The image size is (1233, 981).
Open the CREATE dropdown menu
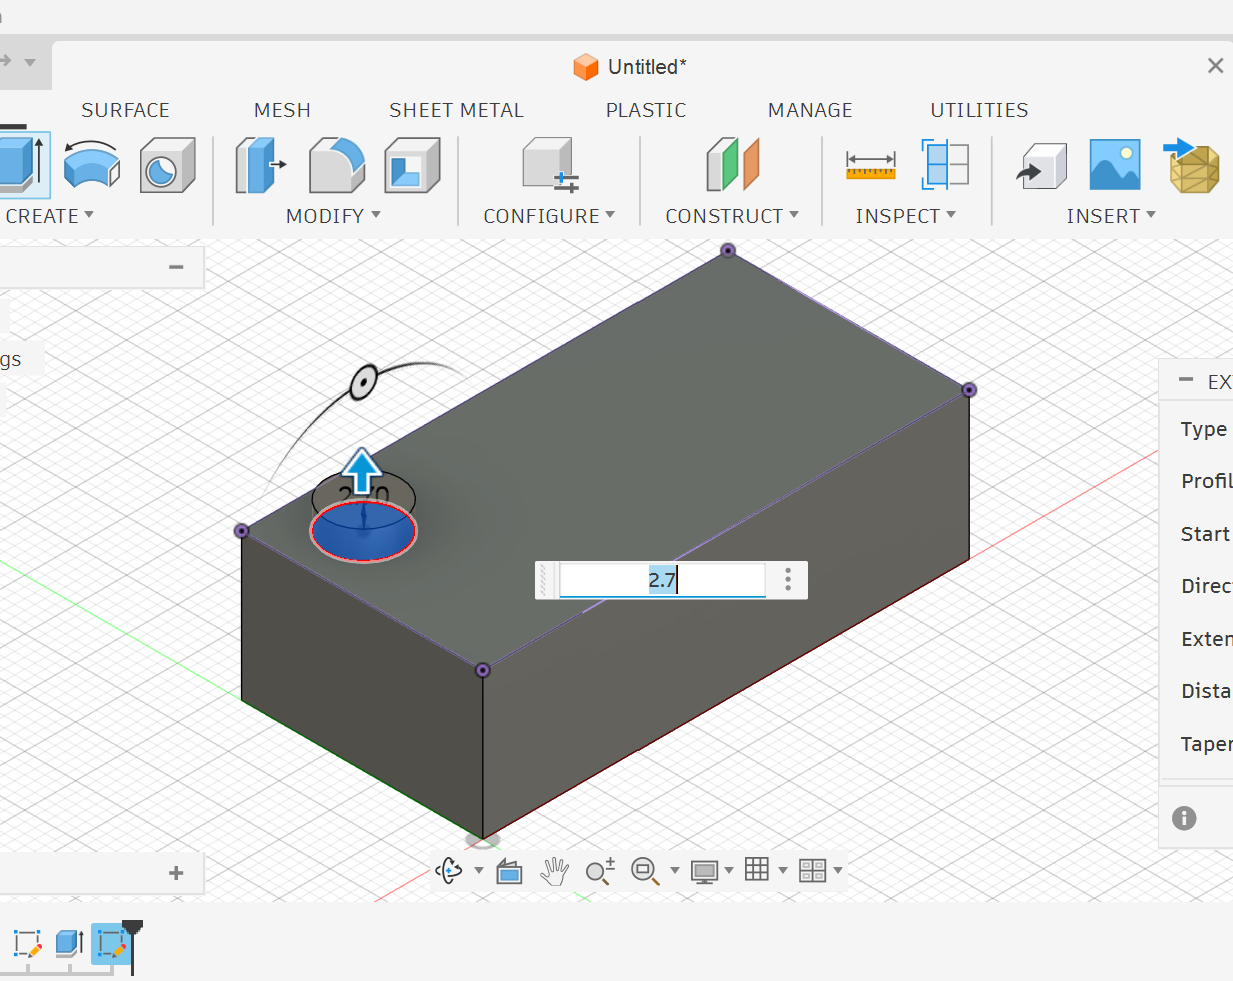pos(49,216)
